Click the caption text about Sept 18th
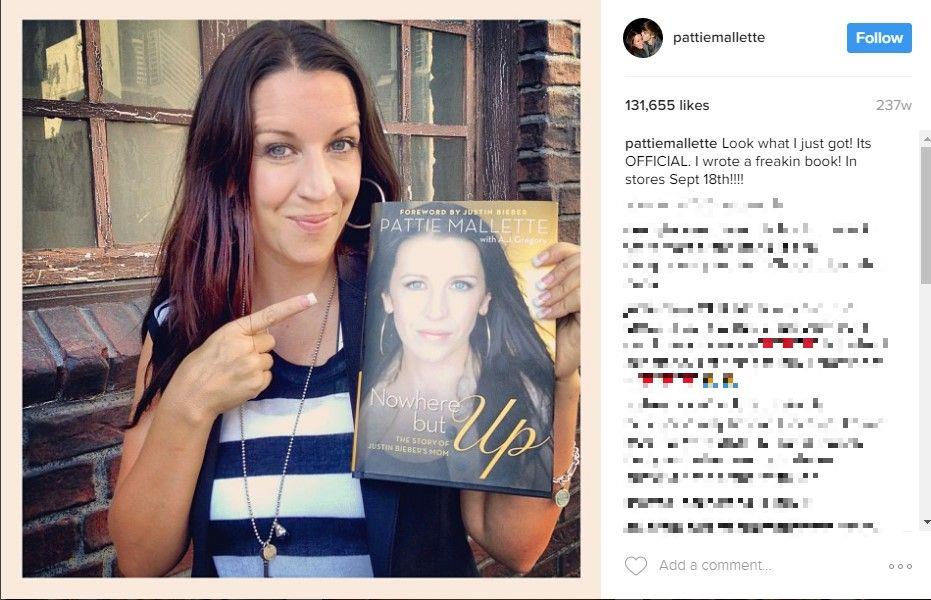This screenshot has width=931, height=600. (748, 161)
